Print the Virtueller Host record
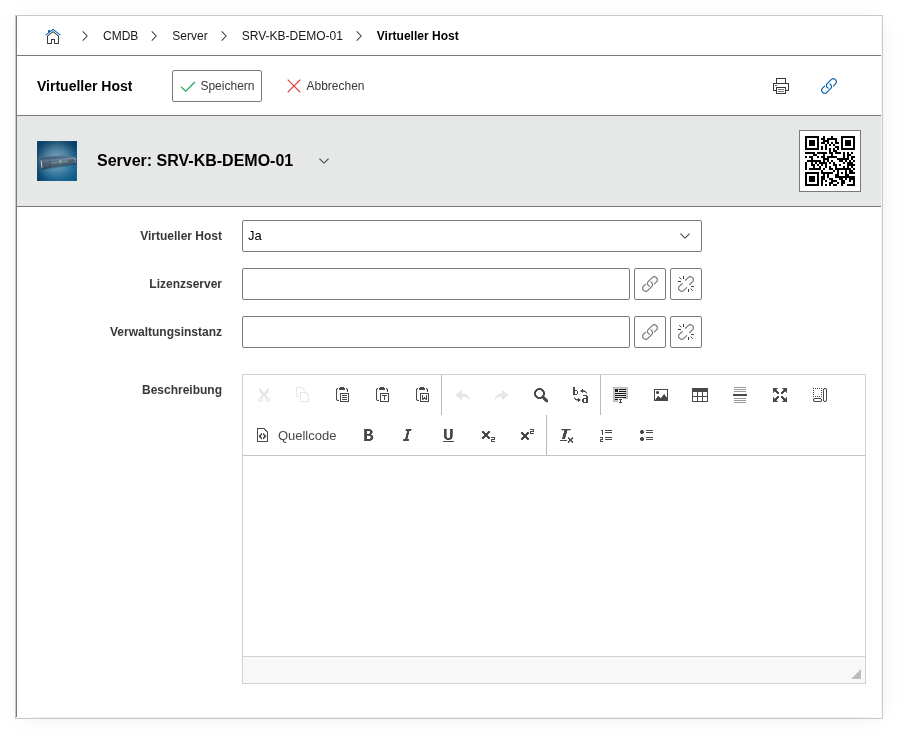Screen dimensions: 899x735 (781, 86)
